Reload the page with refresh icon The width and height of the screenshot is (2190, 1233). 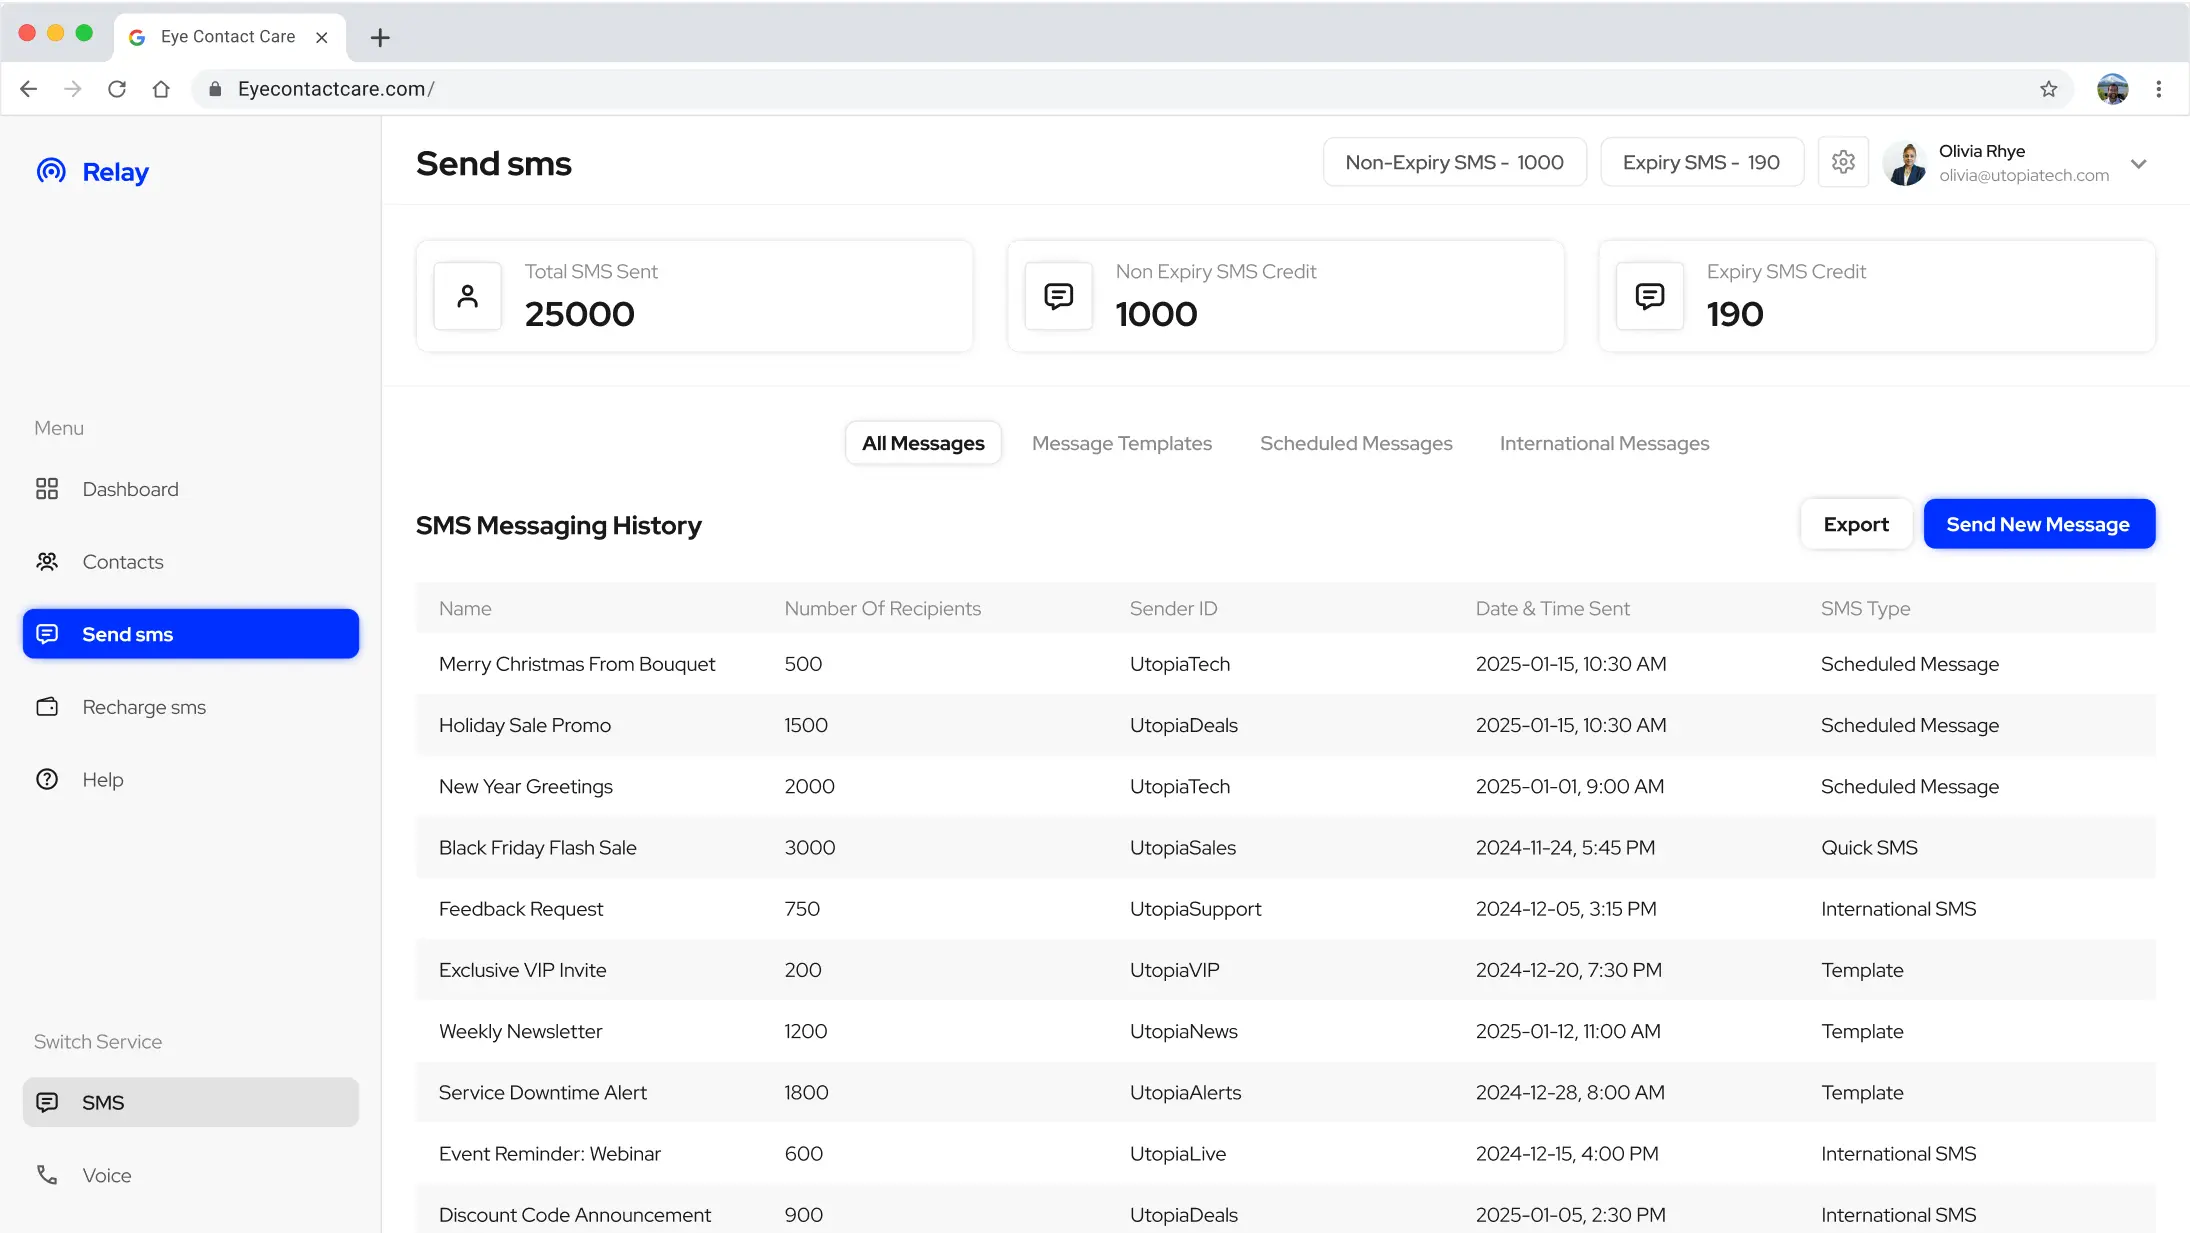117,89
